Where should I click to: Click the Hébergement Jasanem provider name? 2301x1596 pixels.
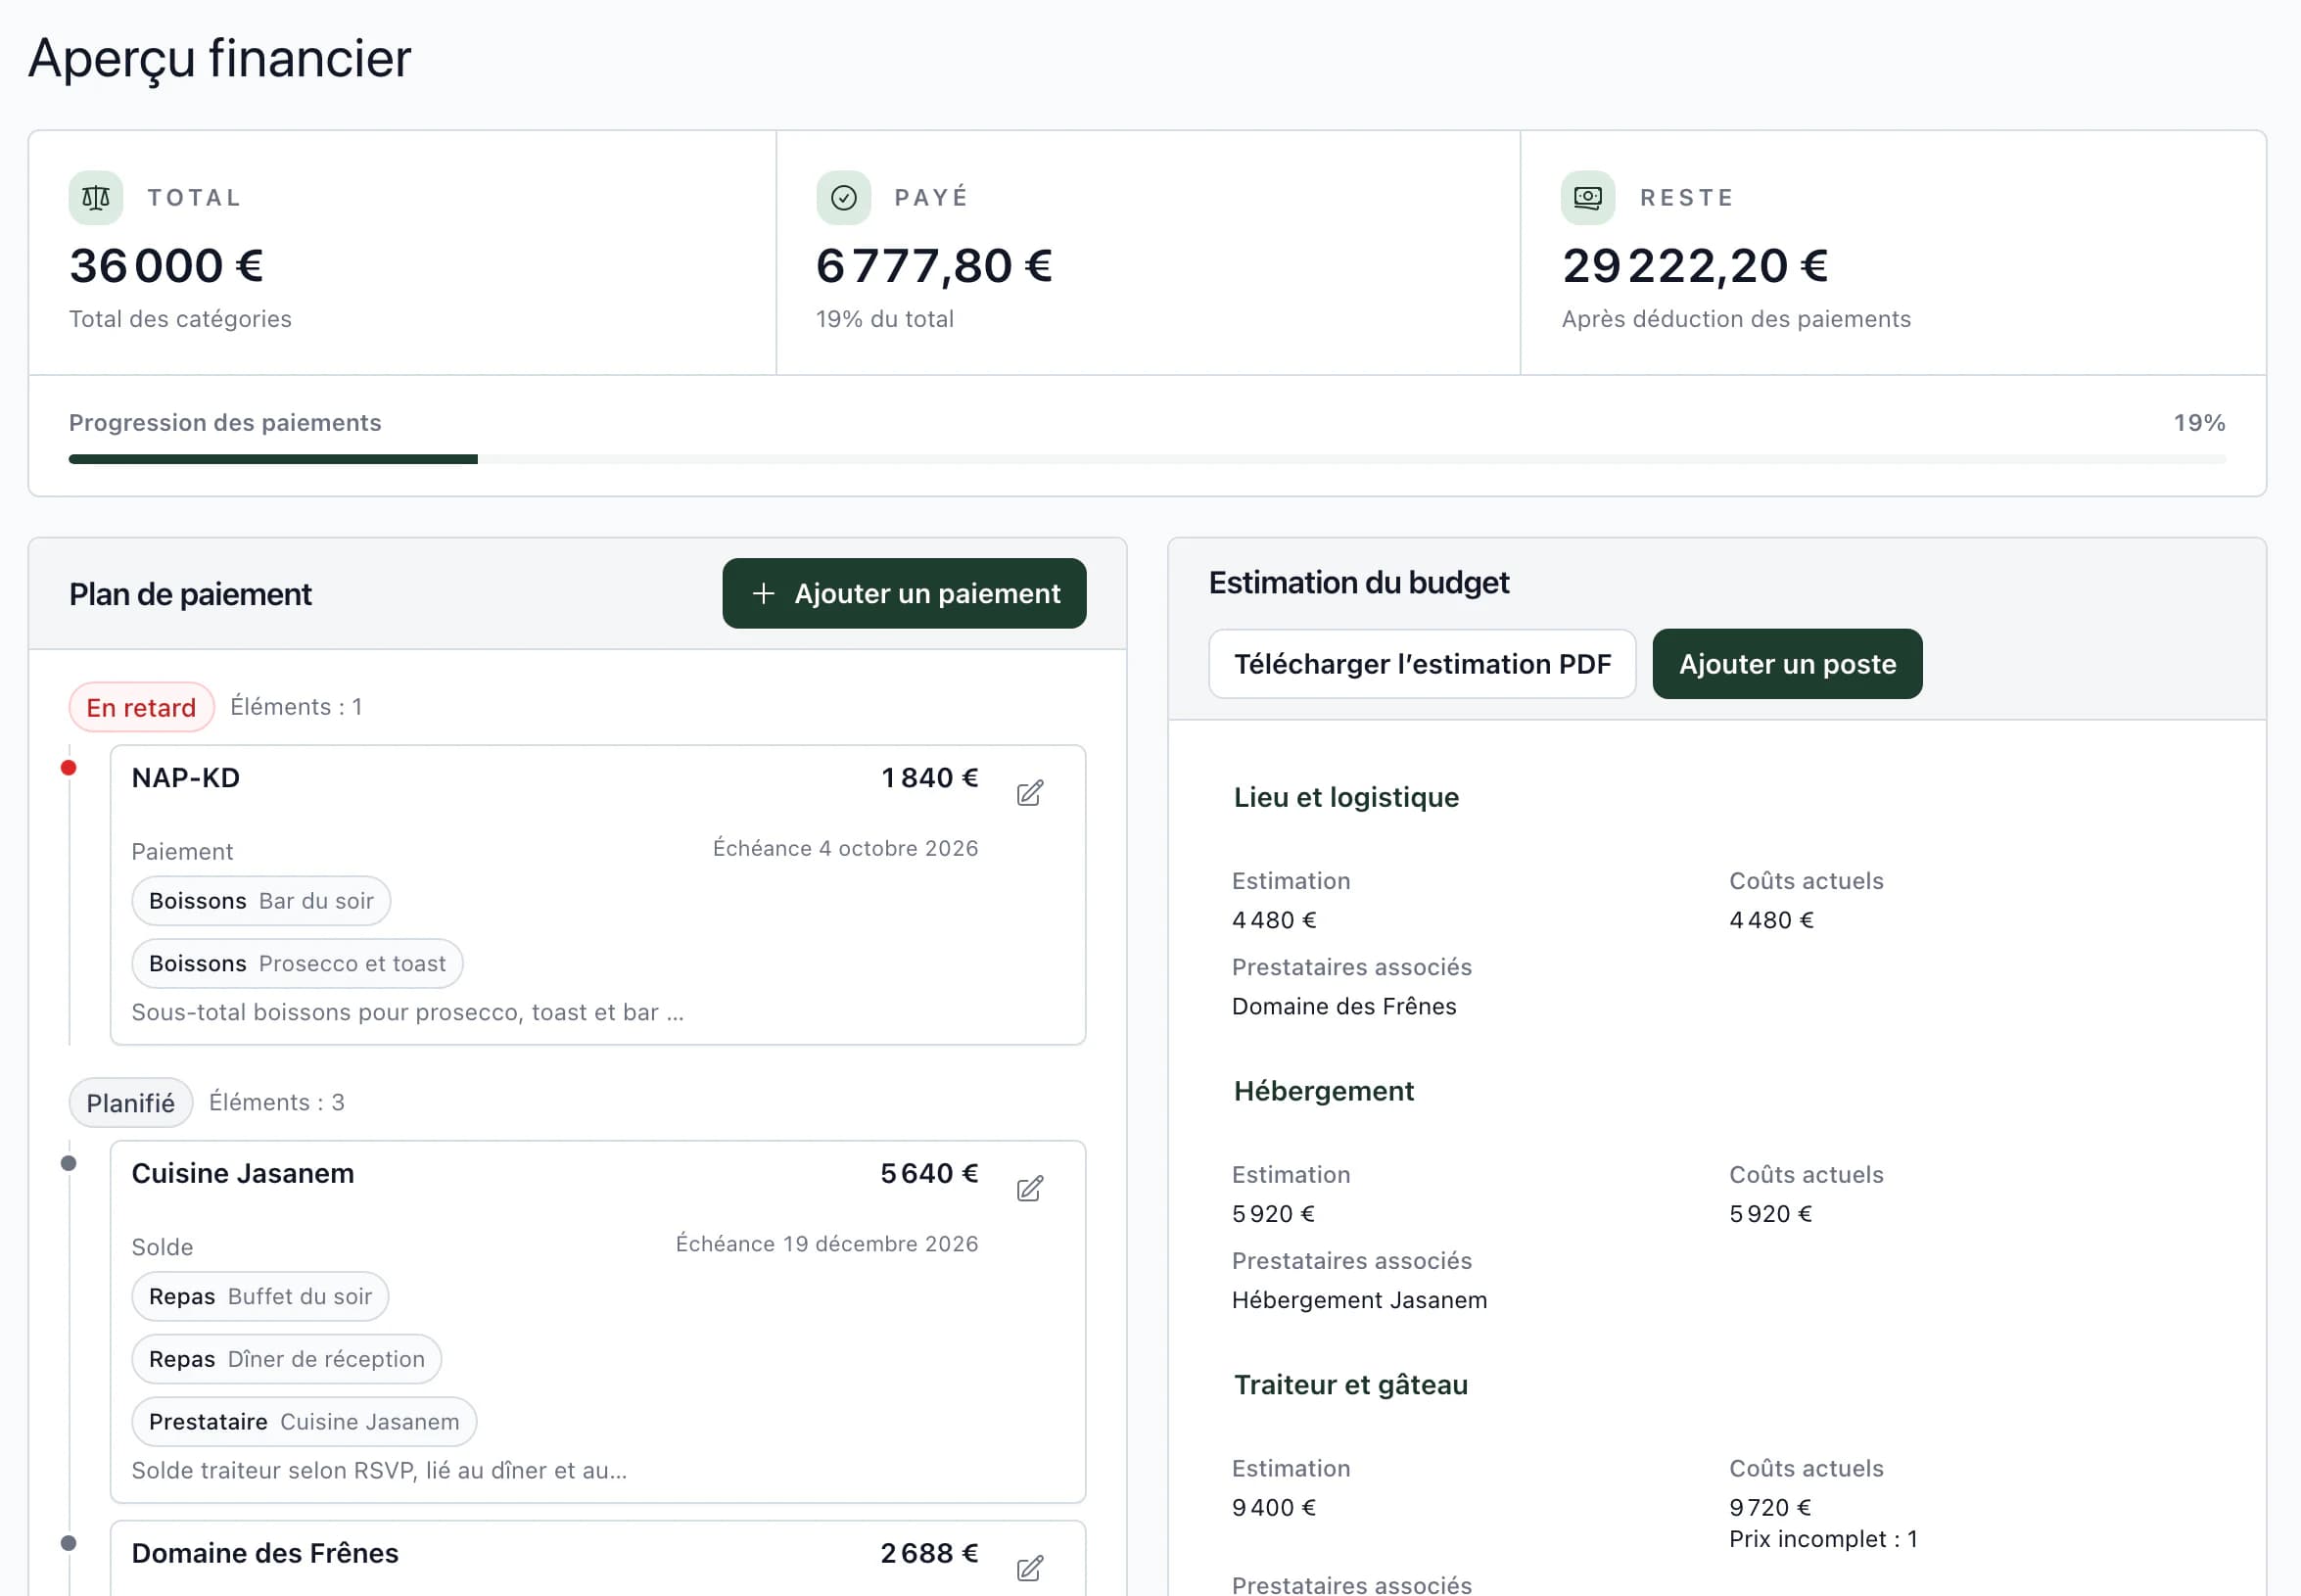pyautogui.click(x=1359, y=1300)
